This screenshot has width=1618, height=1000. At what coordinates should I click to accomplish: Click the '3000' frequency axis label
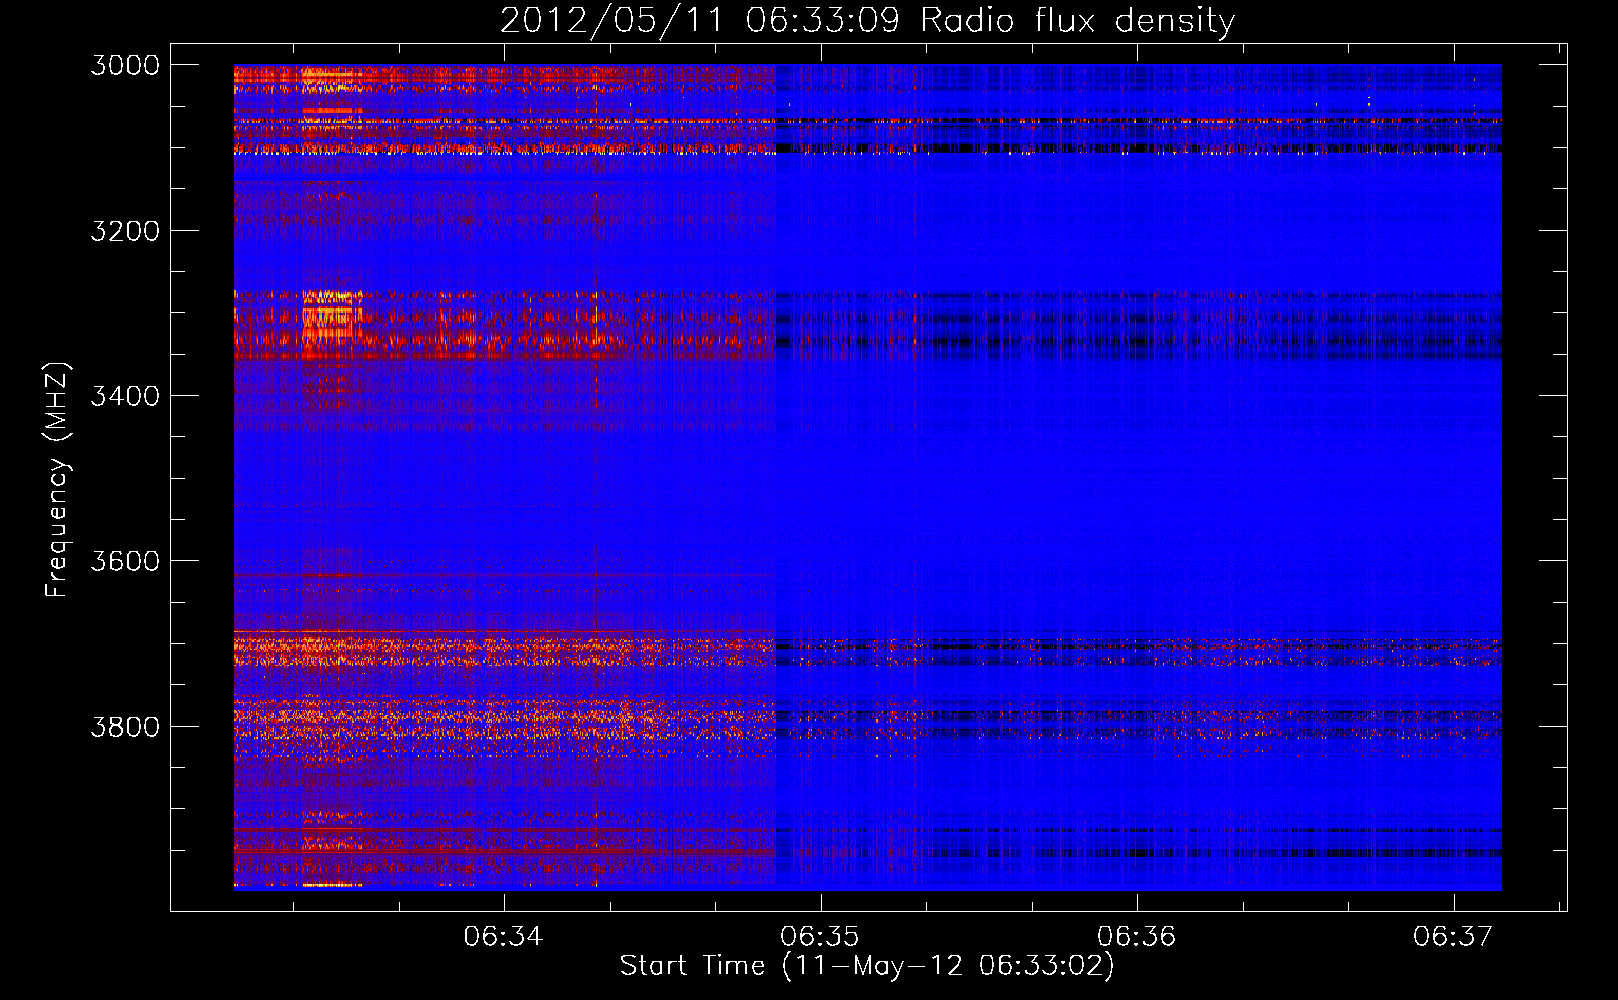[x=125, y=65]
